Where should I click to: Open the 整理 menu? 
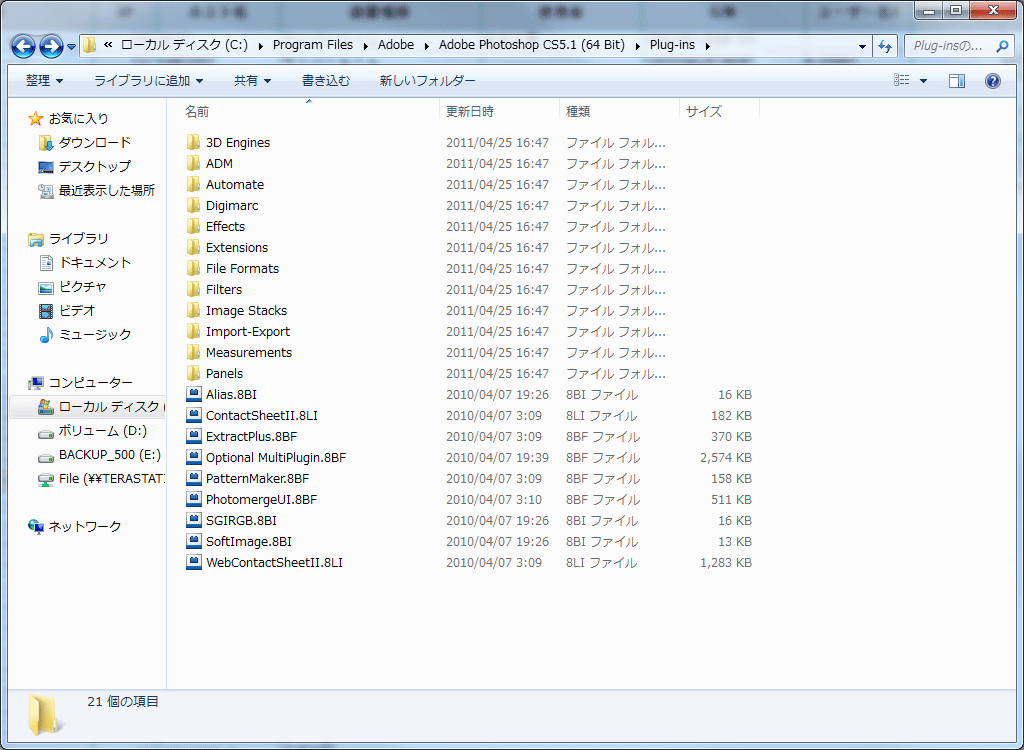click(44, 80)
